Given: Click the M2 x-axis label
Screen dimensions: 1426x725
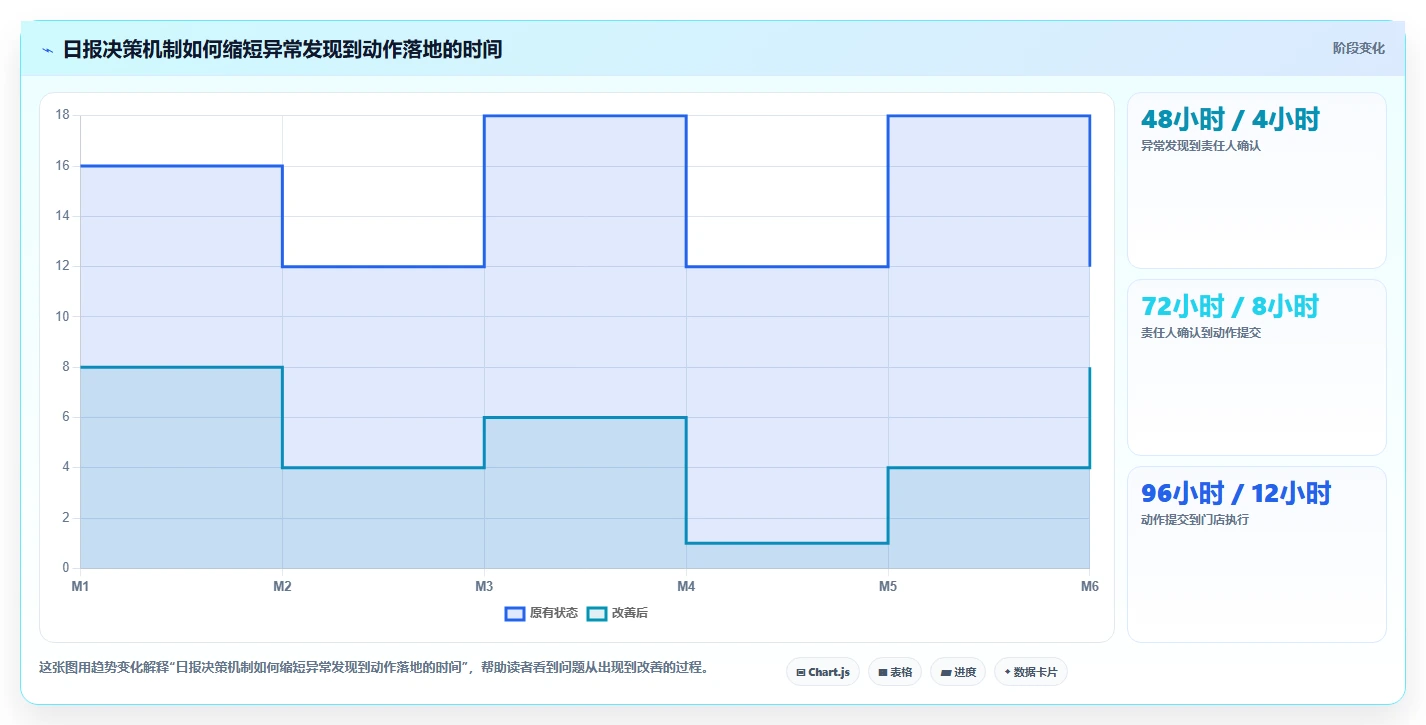Looking at the screenshot, I should 282,587.
